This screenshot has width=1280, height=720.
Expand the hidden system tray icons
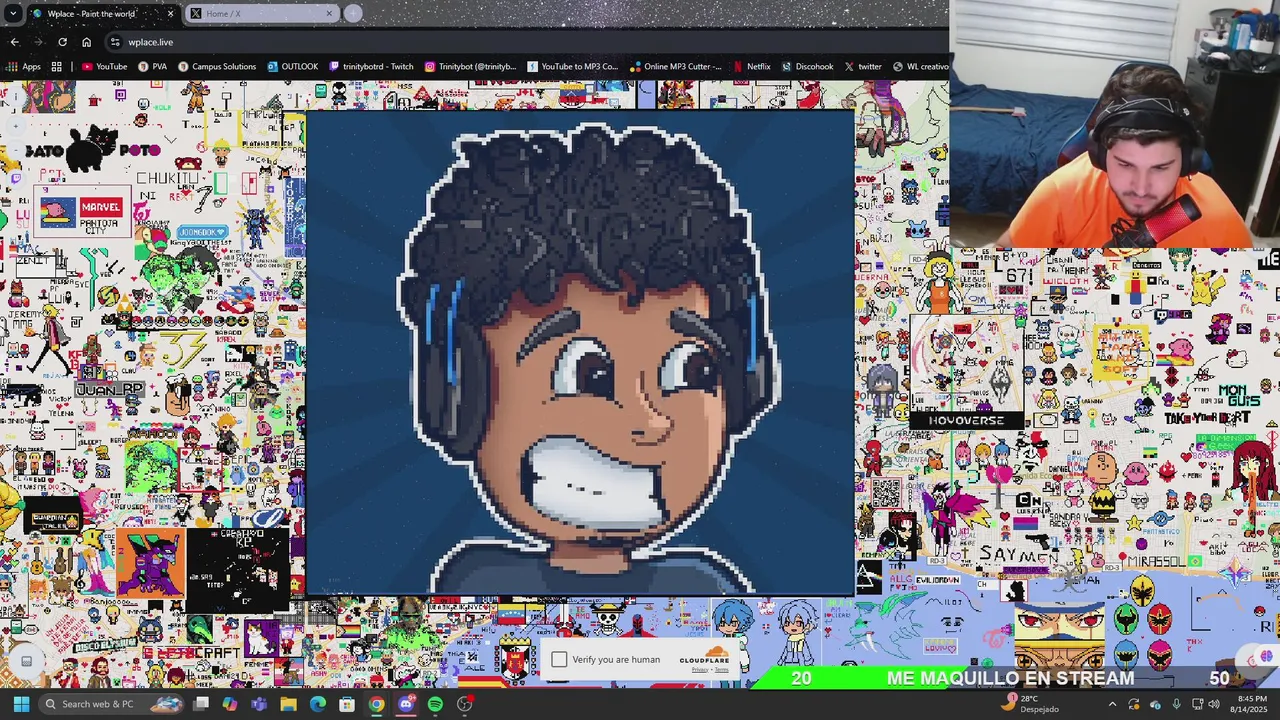[x=1112, y=704]
